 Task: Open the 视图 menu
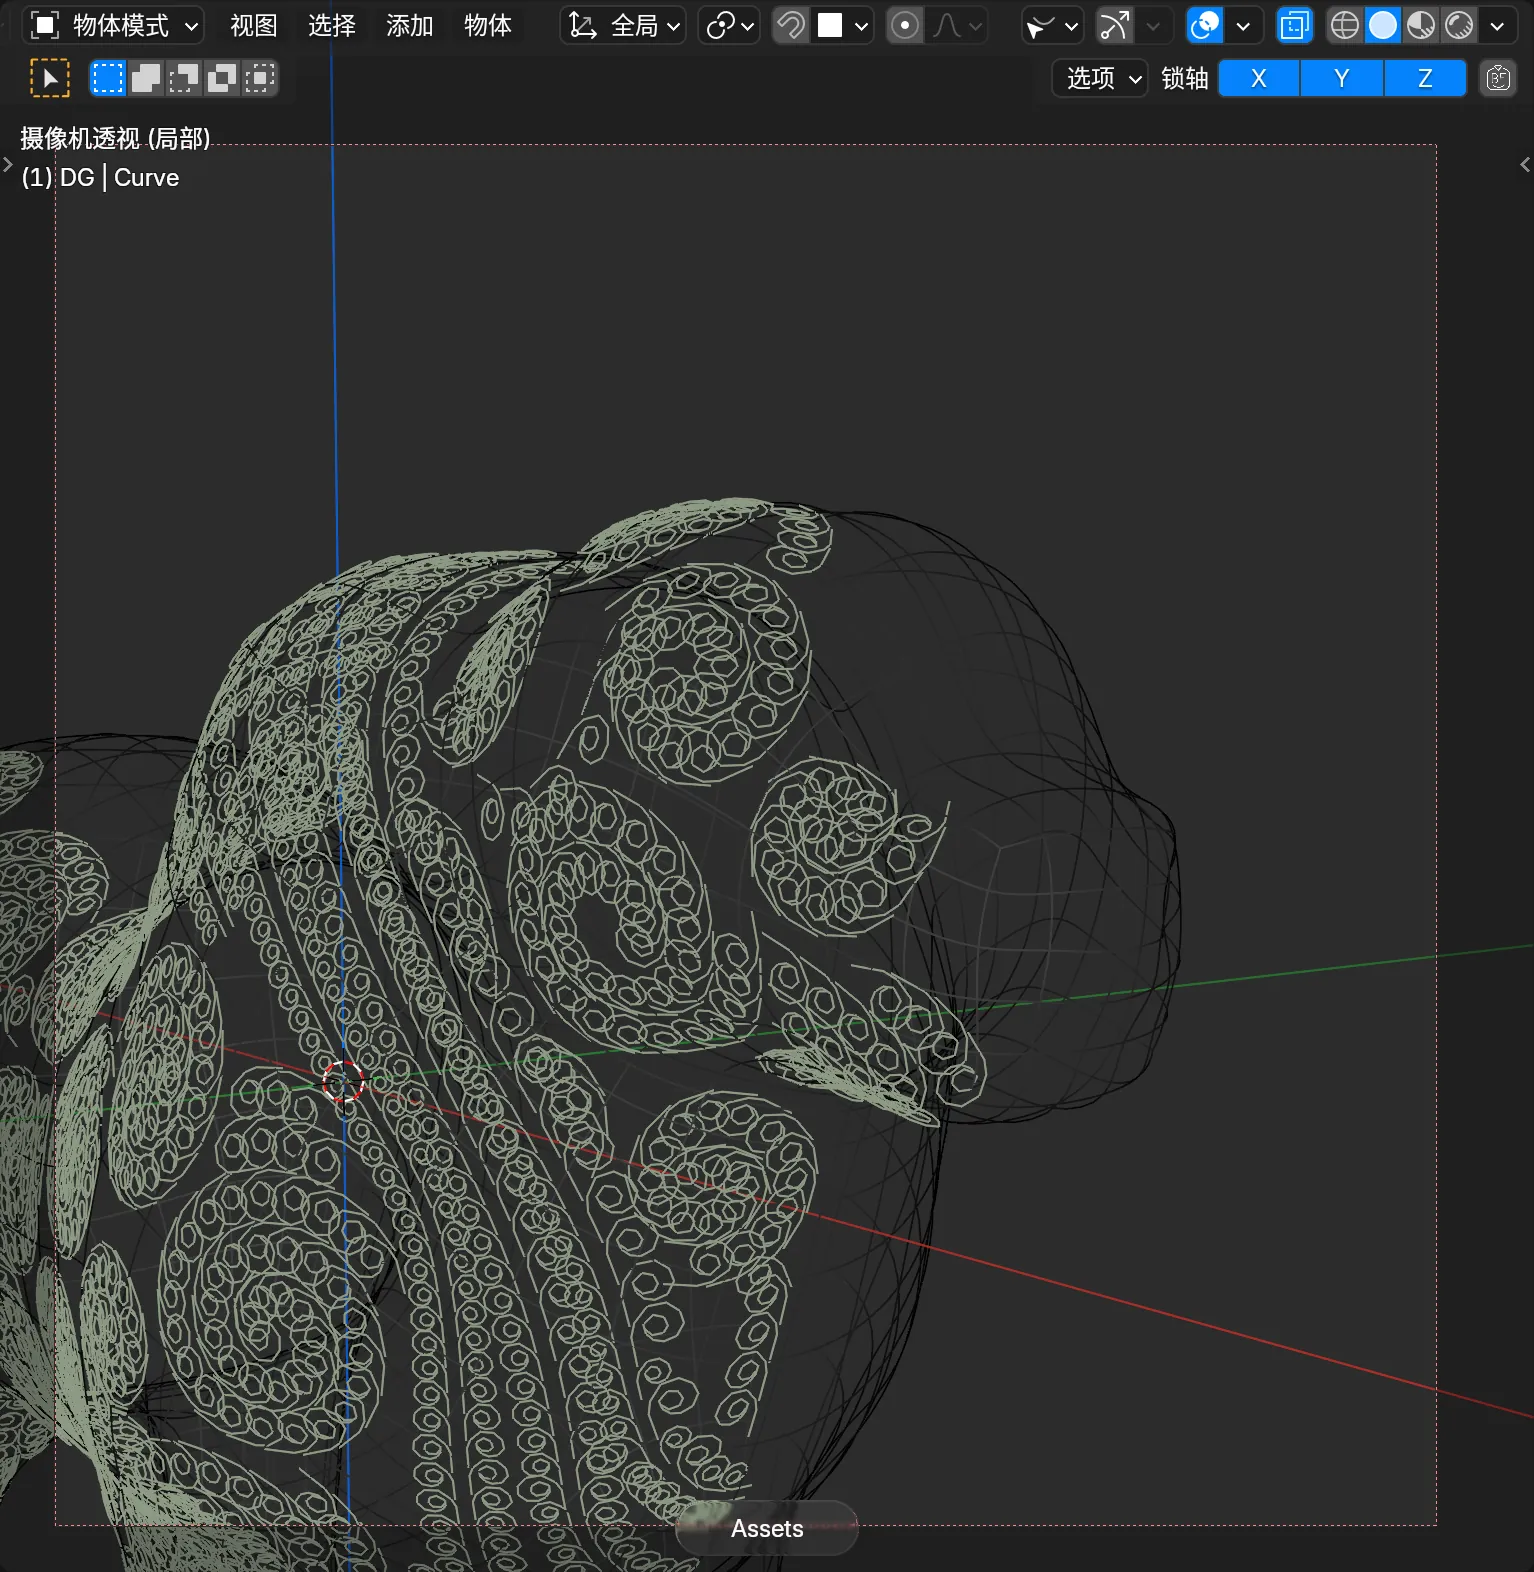point(254,25)
